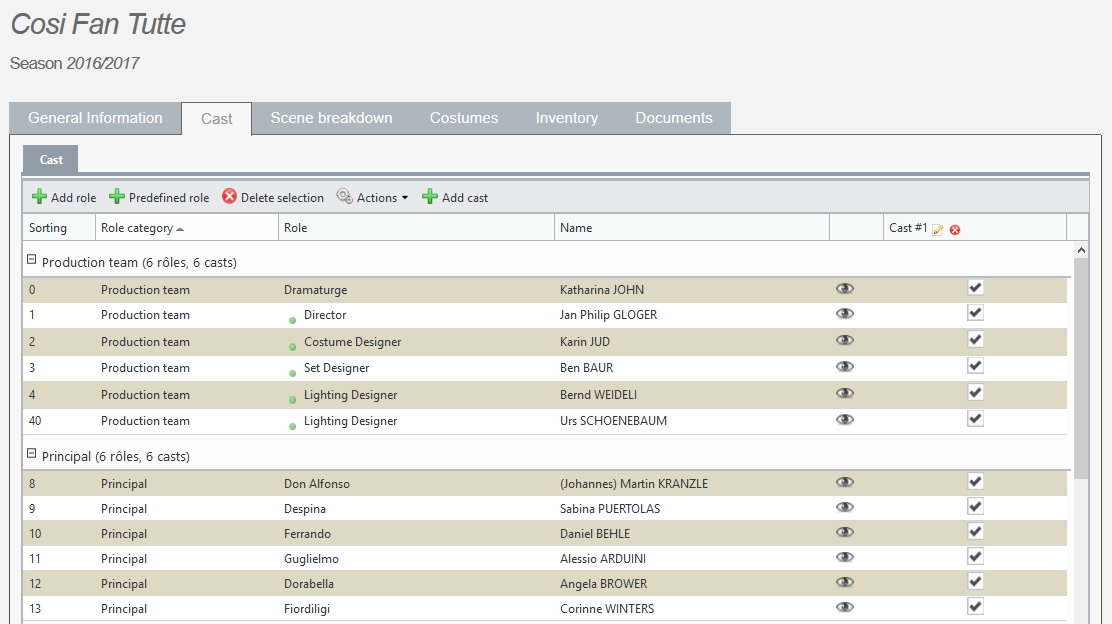Toggle Cast #1 checkbox for Bernd WEIDELI
1112x624 pixels.
click(x=975, y=393)
